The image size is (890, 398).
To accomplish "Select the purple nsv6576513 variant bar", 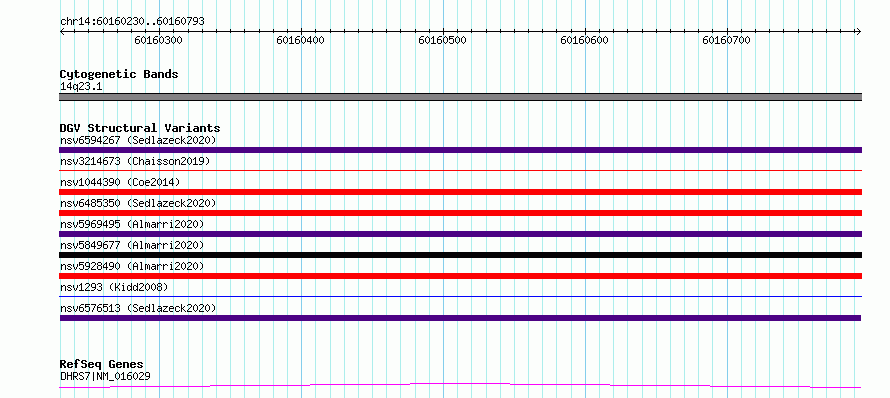I will [x=460, y=318].
